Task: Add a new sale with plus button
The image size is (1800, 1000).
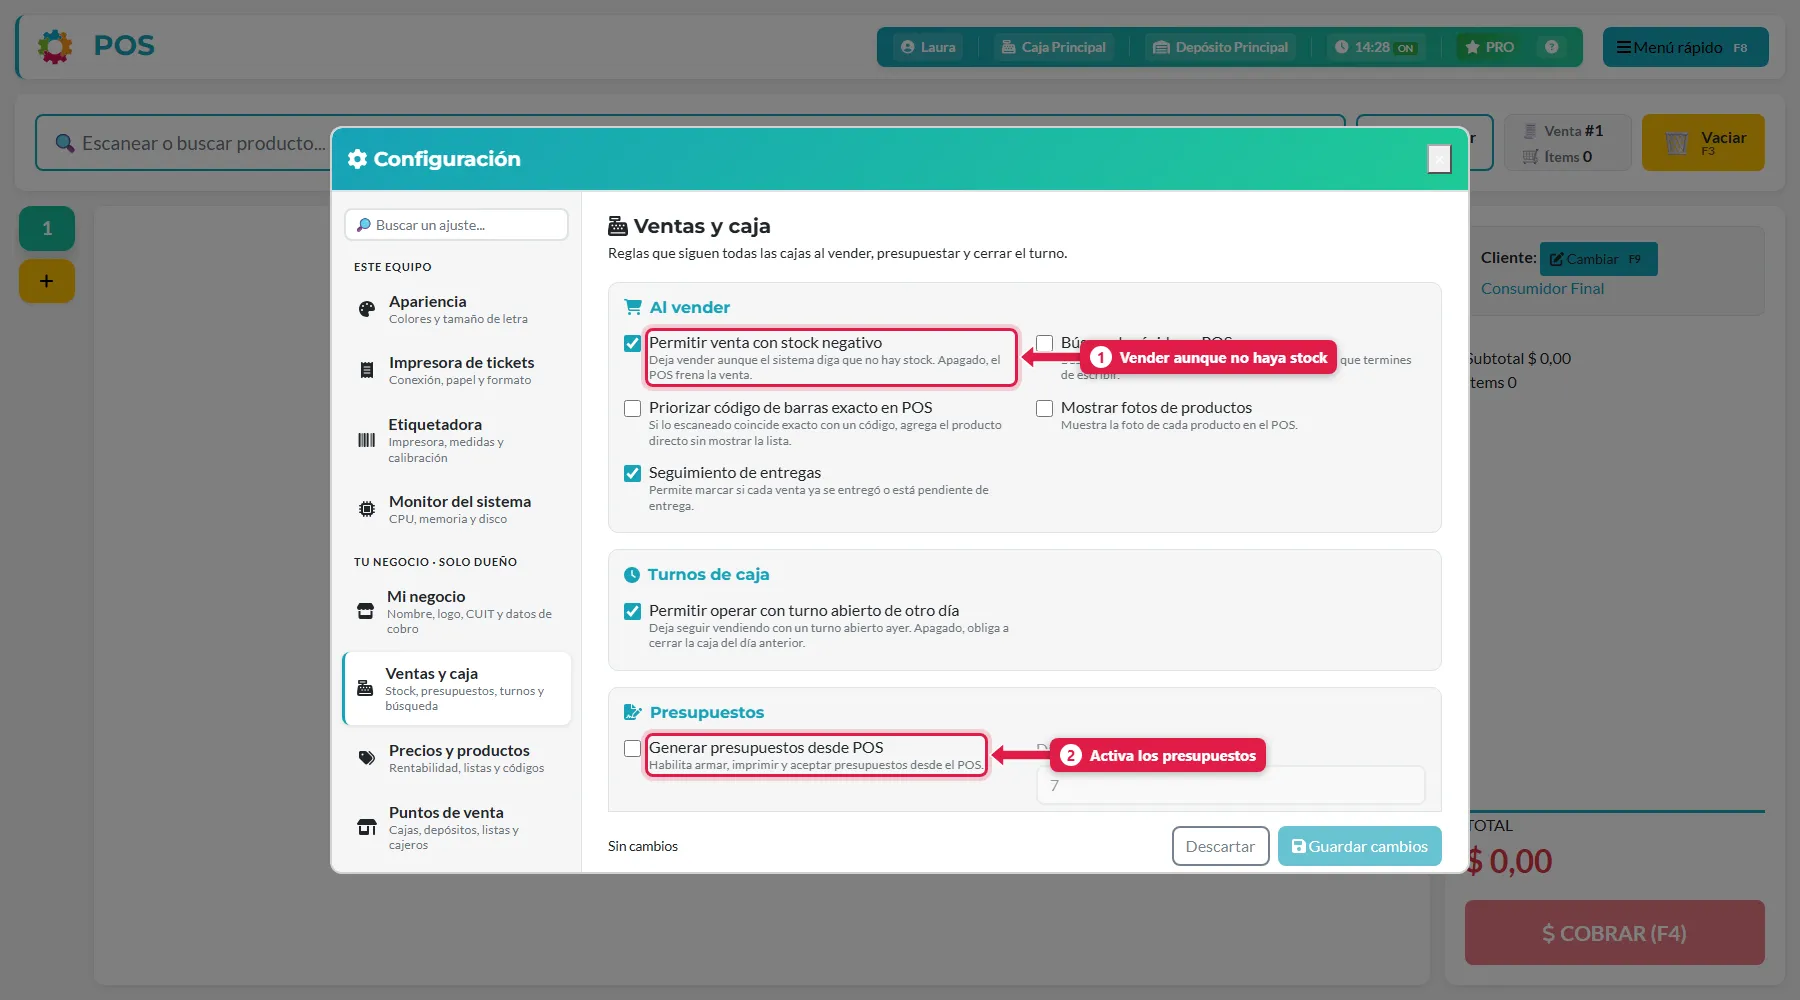Action: pos(47,281)
